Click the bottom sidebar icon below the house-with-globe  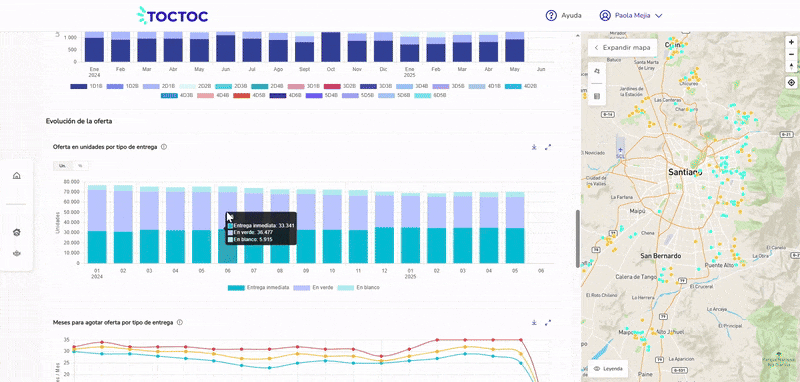(x=17, y=253)
